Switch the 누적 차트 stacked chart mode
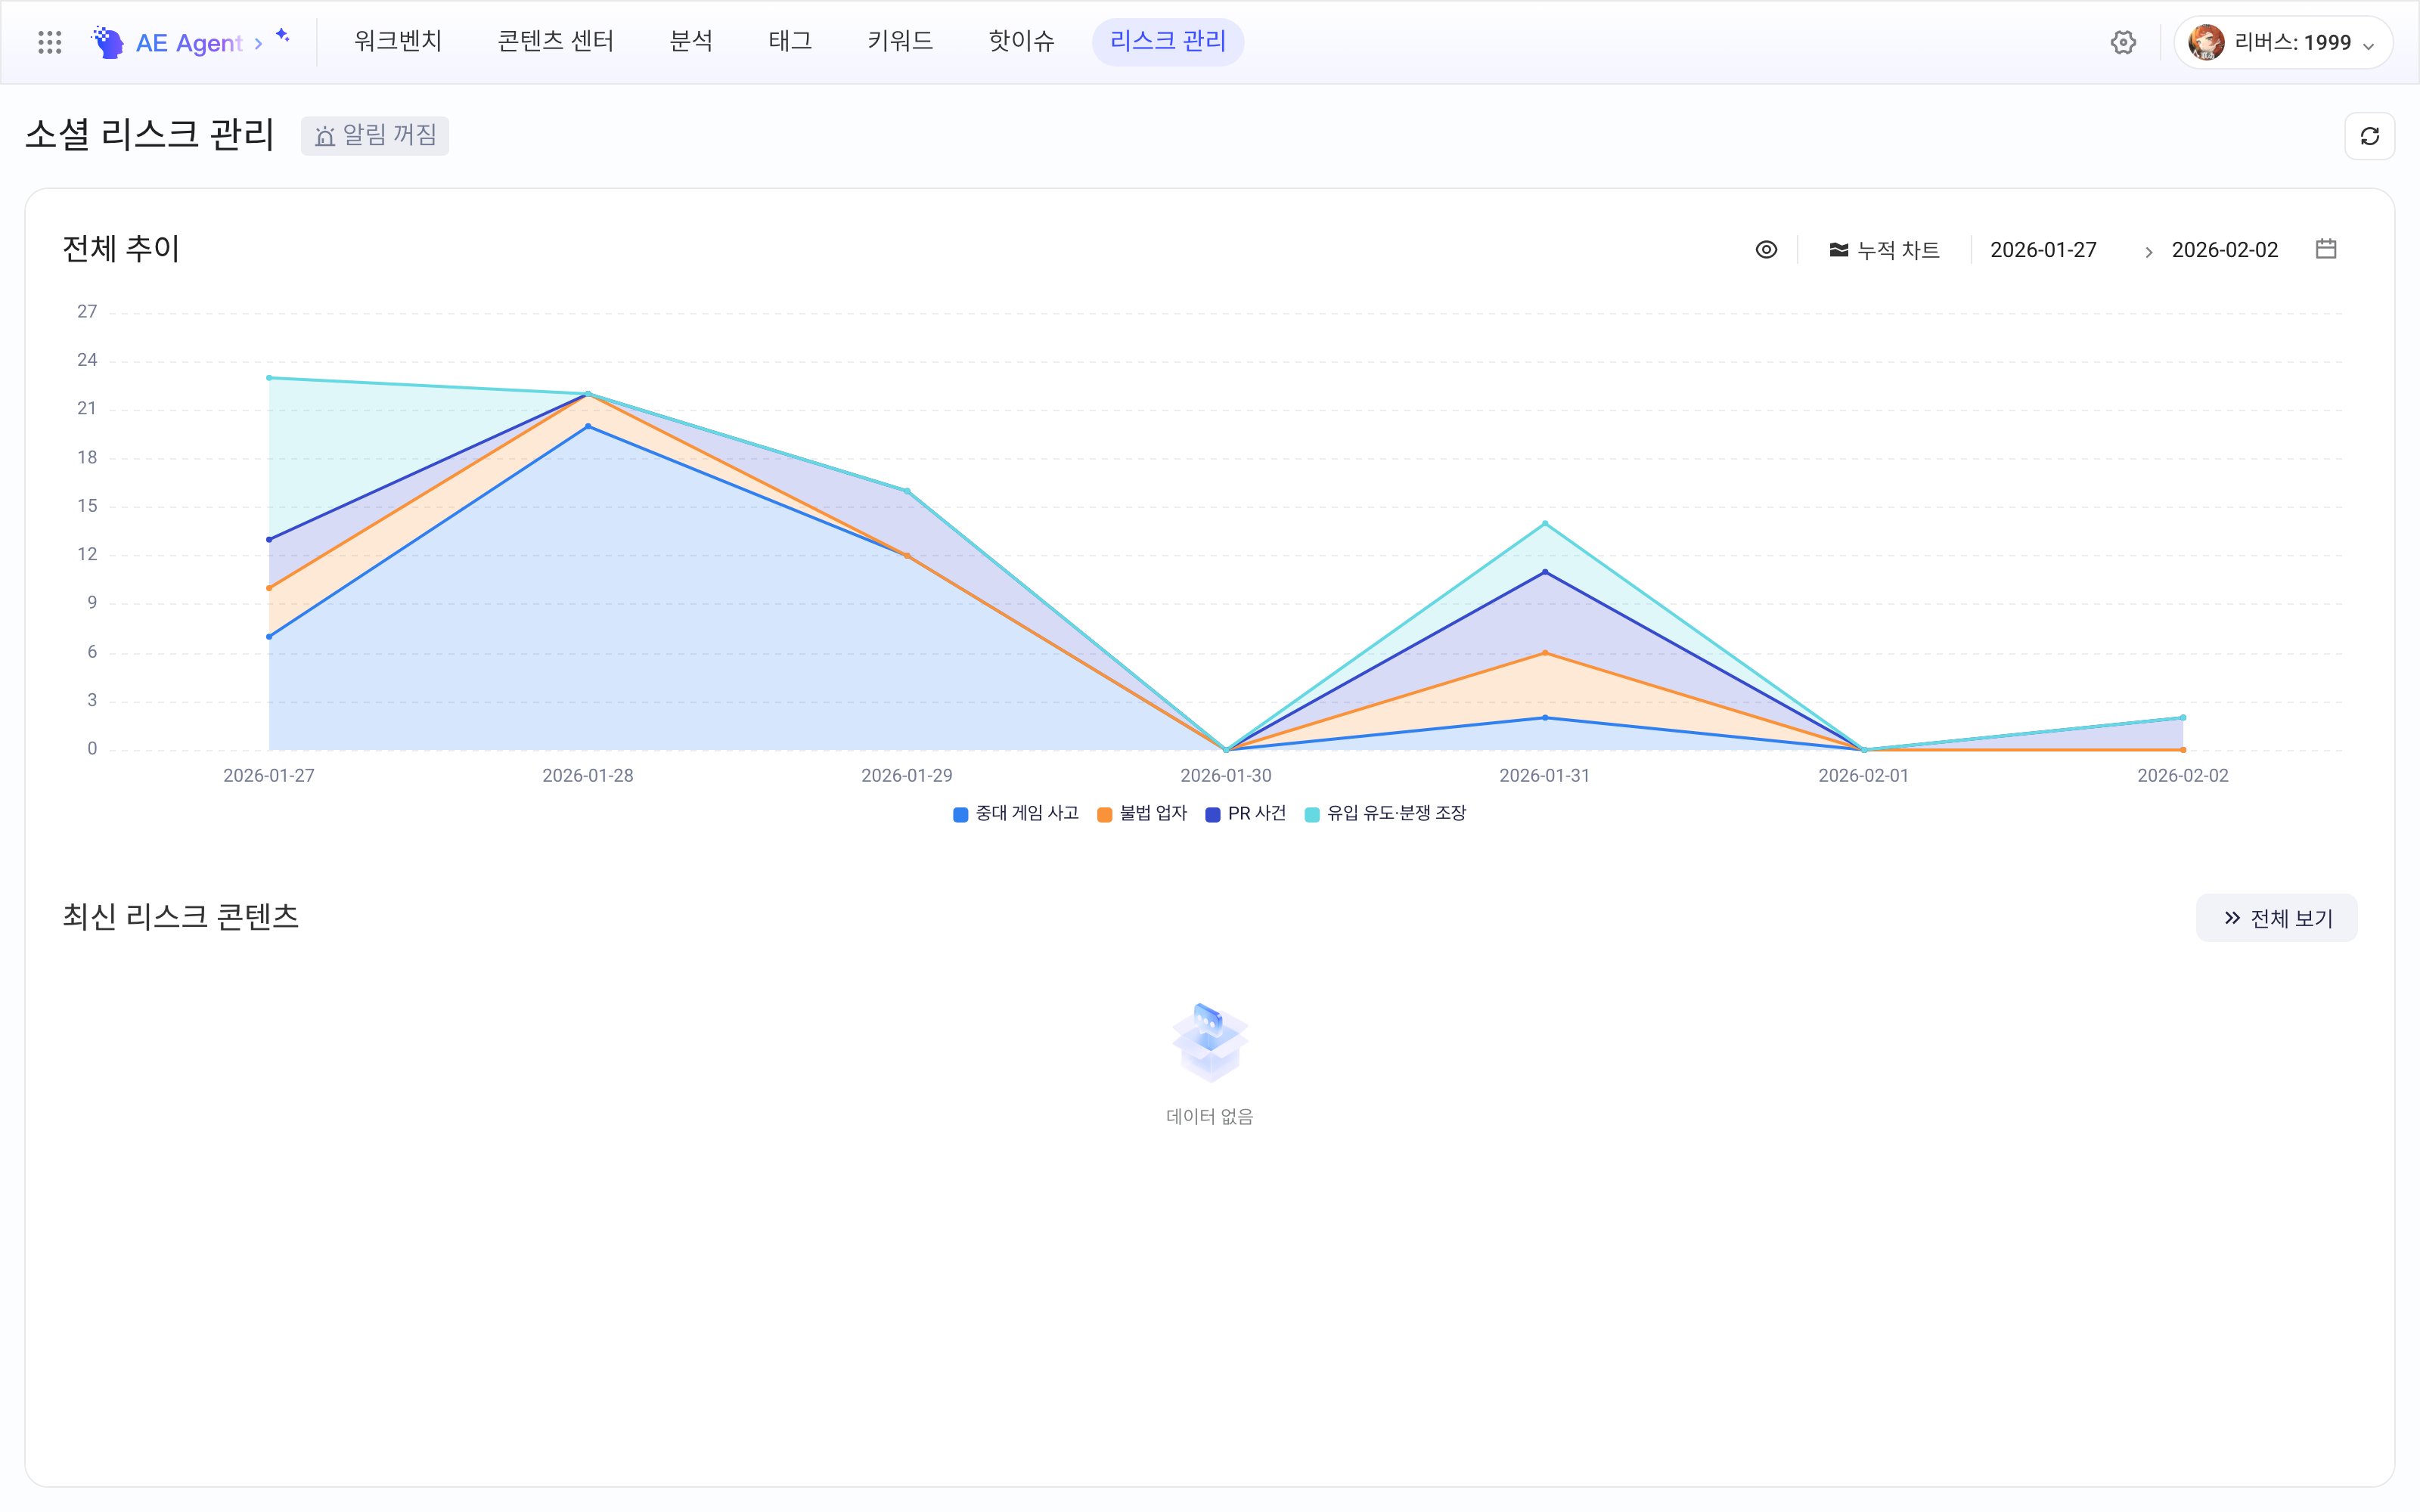Viewport: 2420px width, 1512px height. pyautogui.click(x=1884, y=249)
